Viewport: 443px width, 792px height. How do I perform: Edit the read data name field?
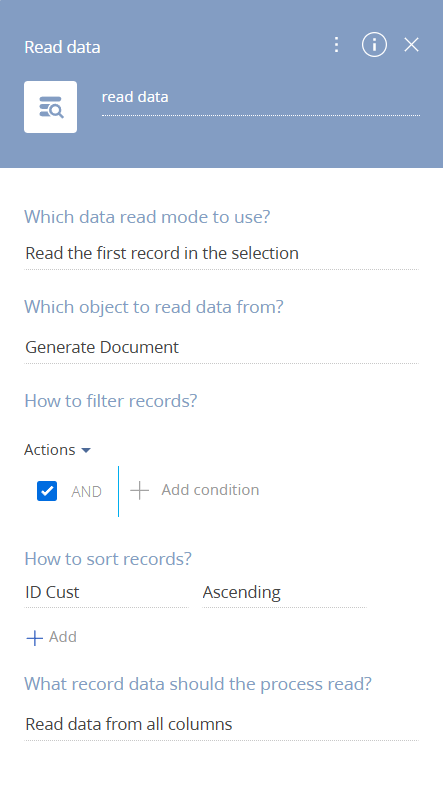[261, 98]
